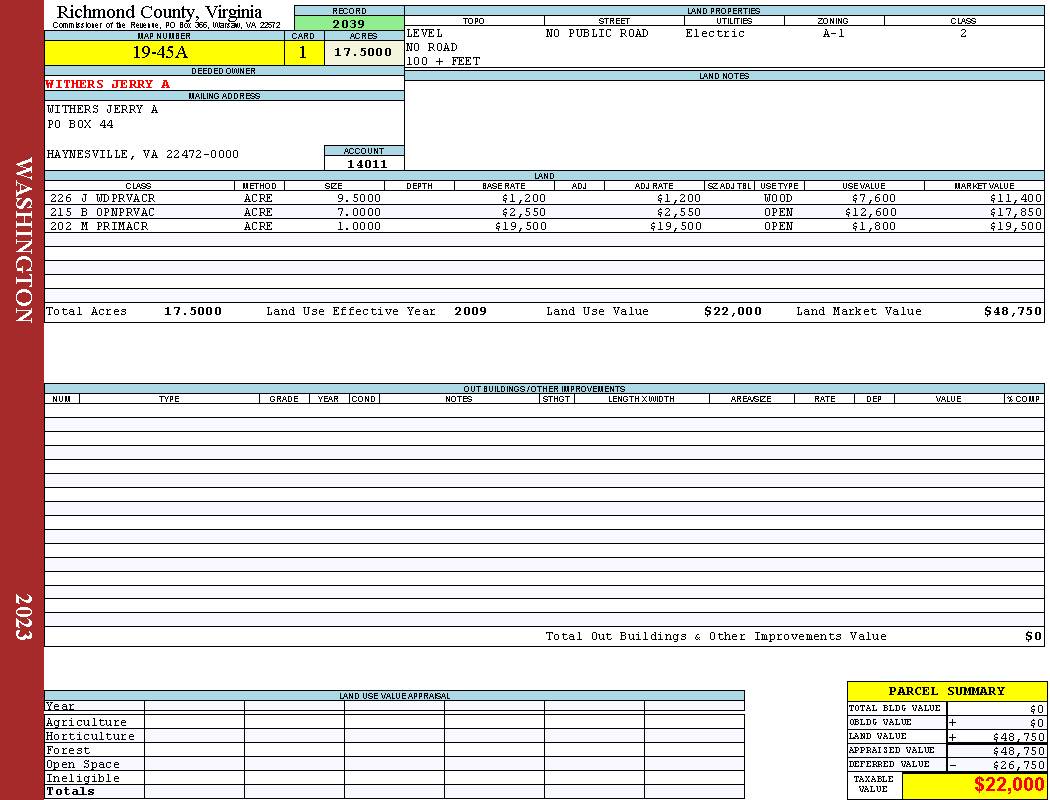Click the Open Space row label
Screen dimensions: 1050x800
tap(82, 765)
